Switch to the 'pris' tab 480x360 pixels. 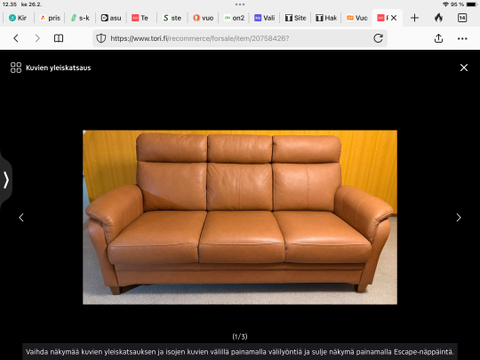pyautogui.click(x=50, y=18)
